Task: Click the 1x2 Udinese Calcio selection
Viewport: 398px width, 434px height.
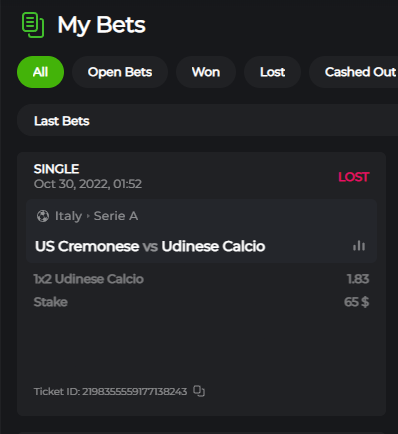Action: click(x=89, y=279)
